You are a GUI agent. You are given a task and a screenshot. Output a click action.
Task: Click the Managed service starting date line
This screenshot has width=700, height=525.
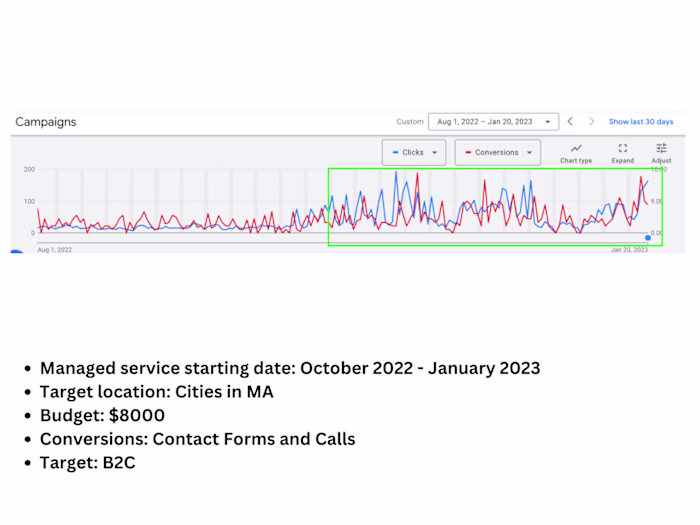click(290, 368)
